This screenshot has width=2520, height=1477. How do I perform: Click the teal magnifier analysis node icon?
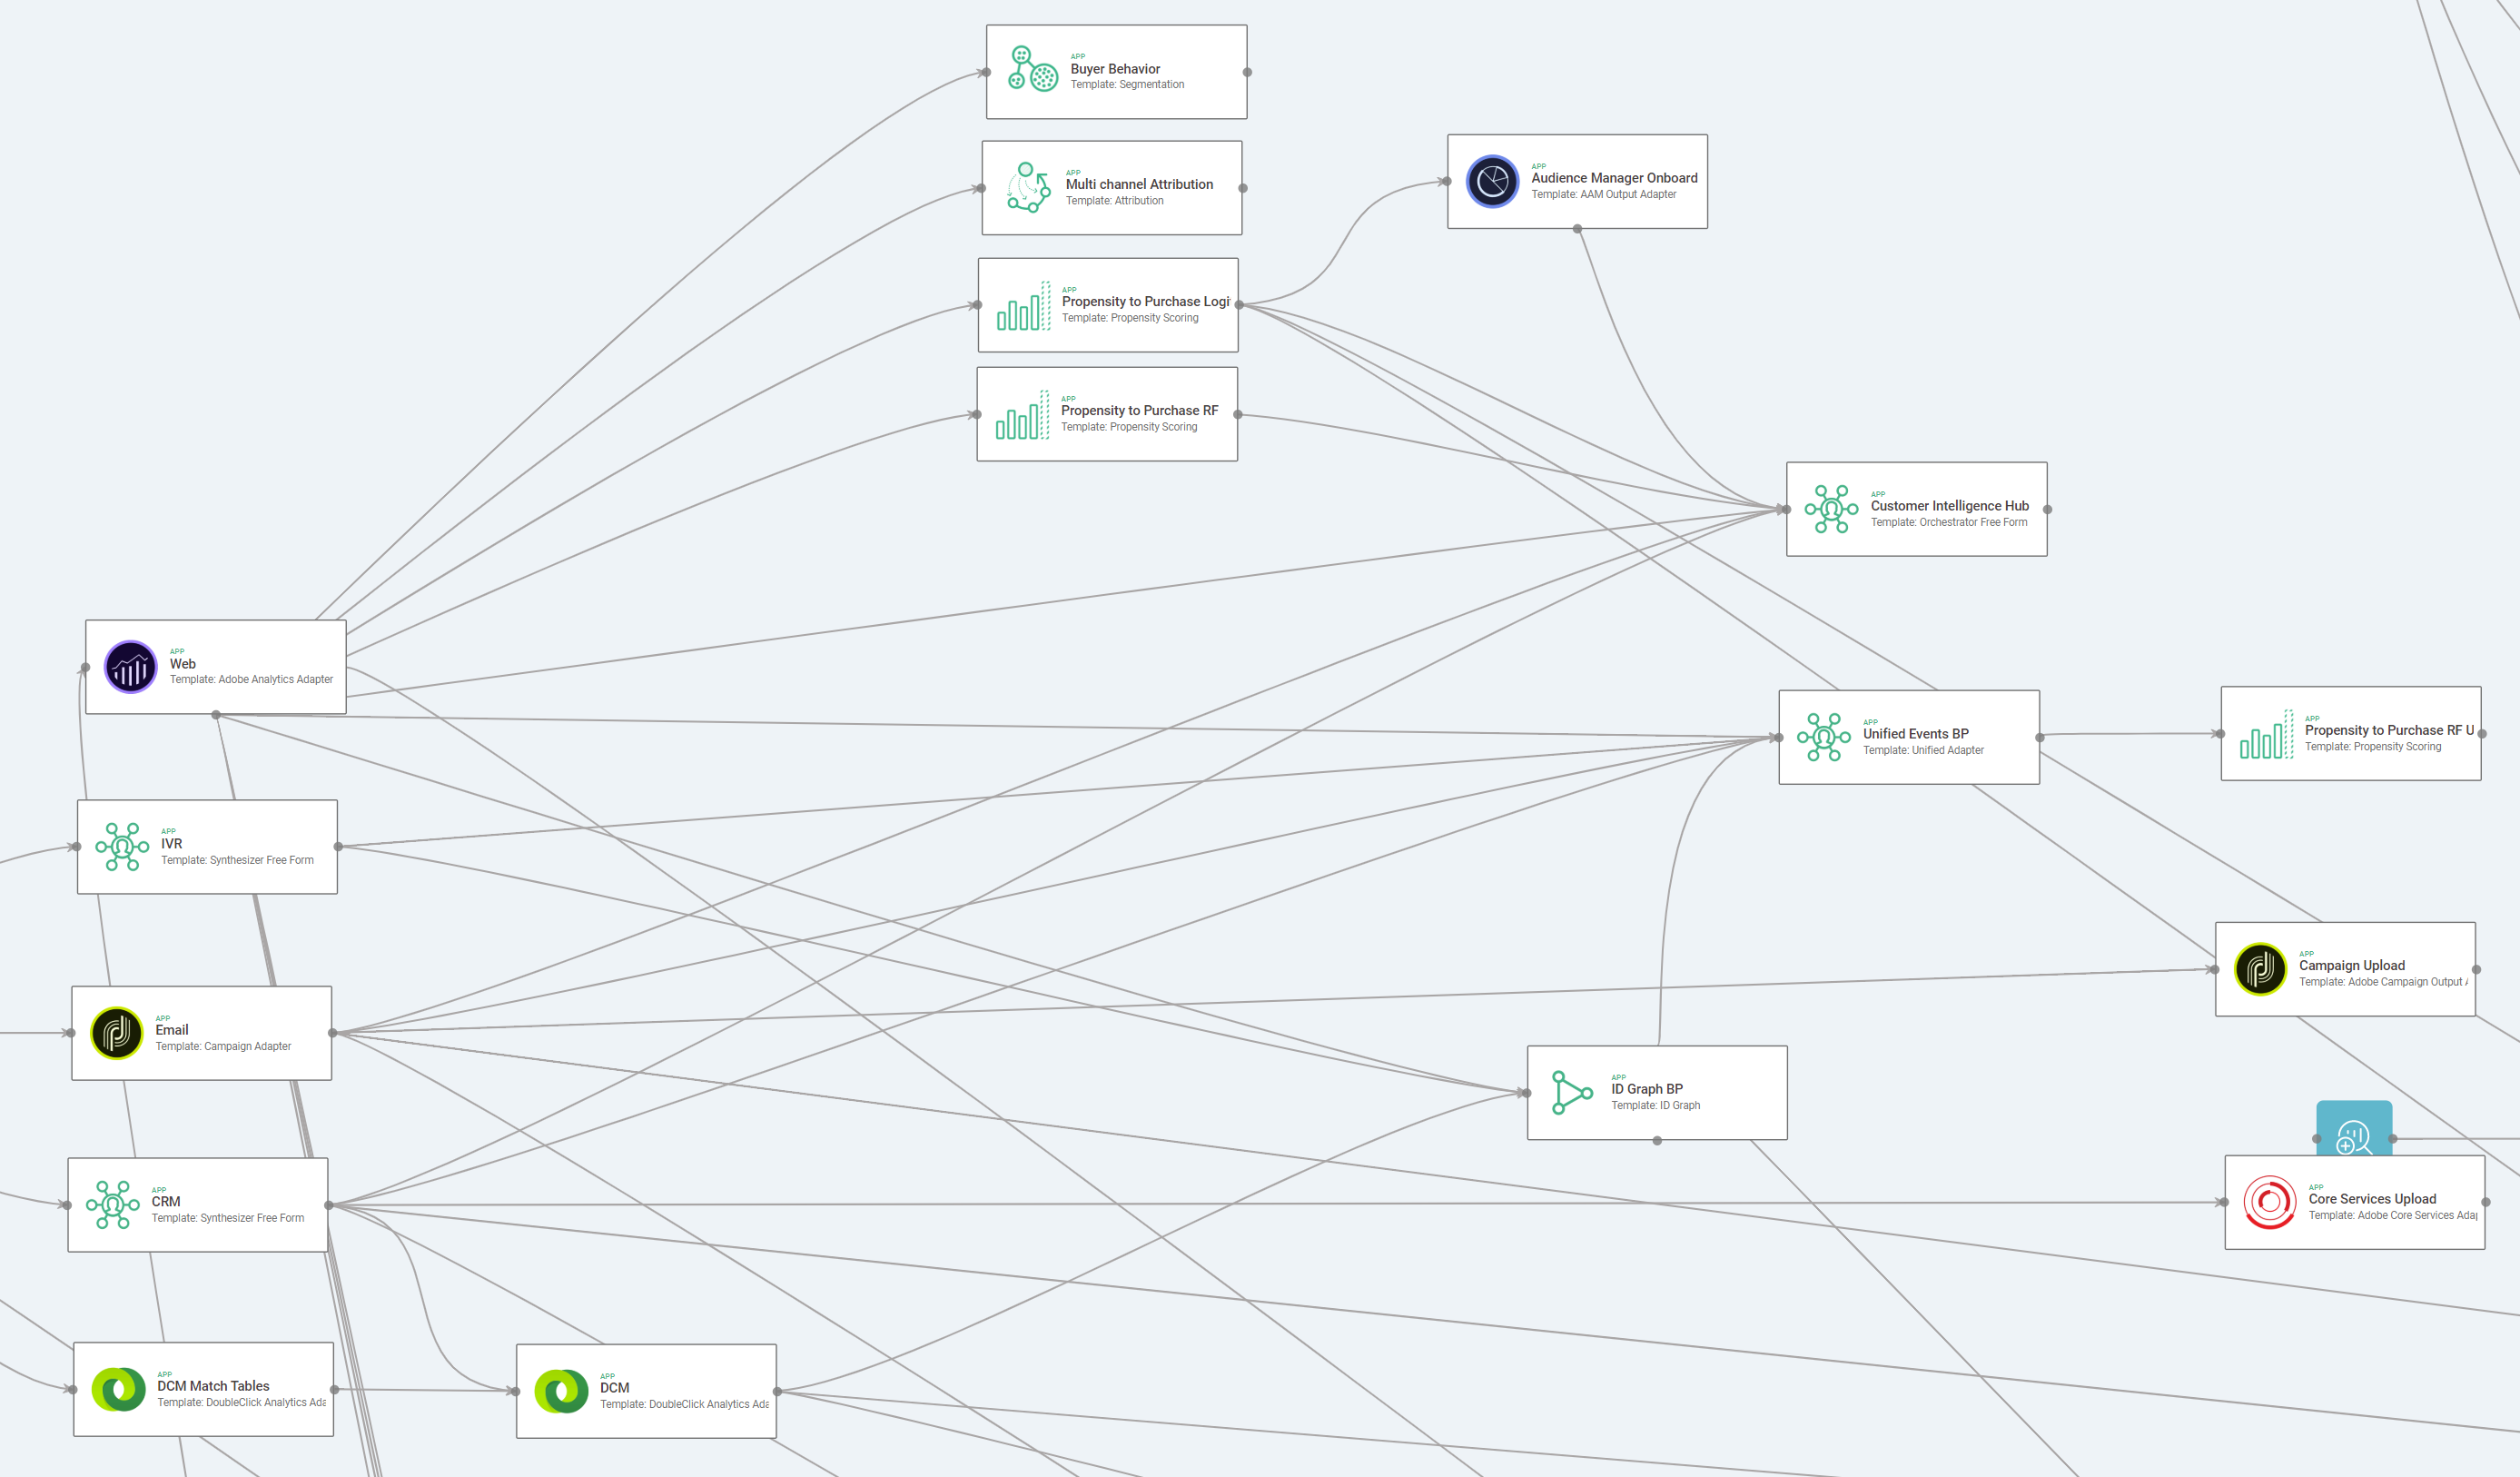point(2353,1135)
